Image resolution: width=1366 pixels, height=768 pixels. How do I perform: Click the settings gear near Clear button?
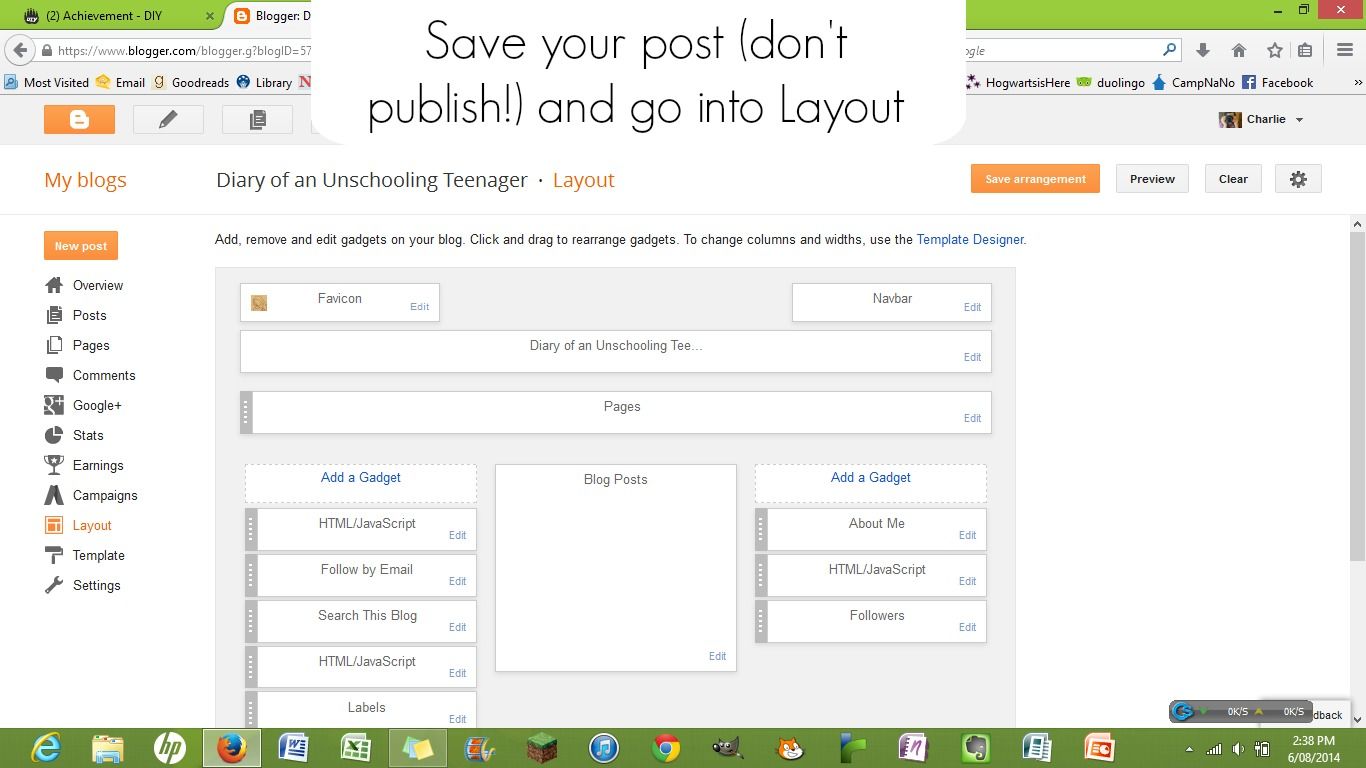tap(1298, 178)
